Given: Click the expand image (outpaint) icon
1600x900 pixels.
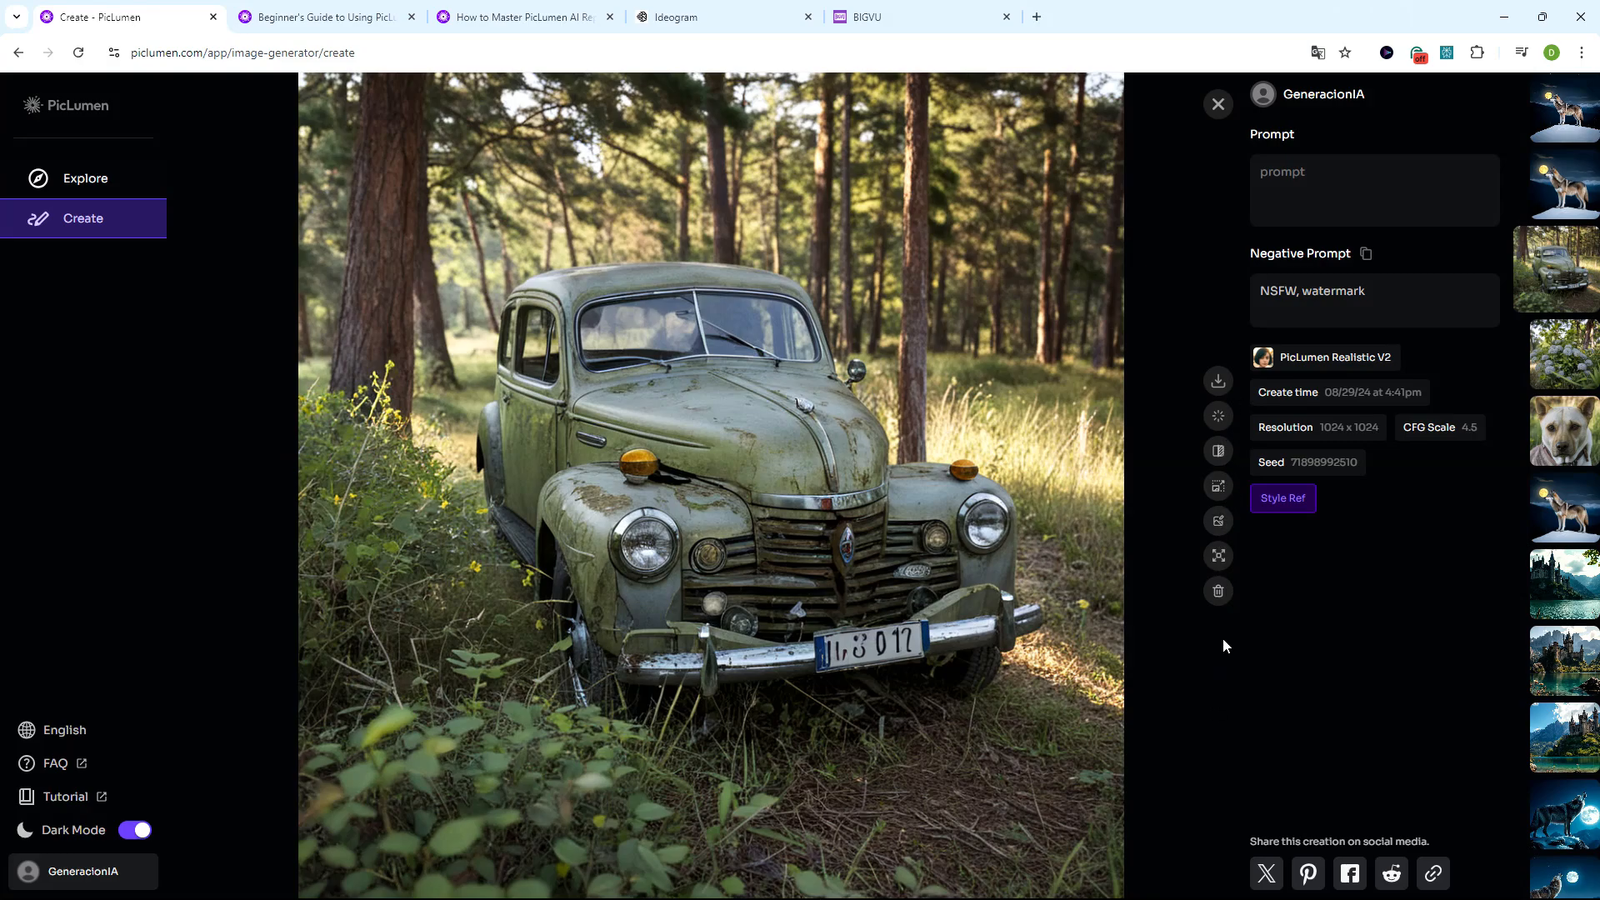Looking at the screenshot, I should click(1218, 486).
